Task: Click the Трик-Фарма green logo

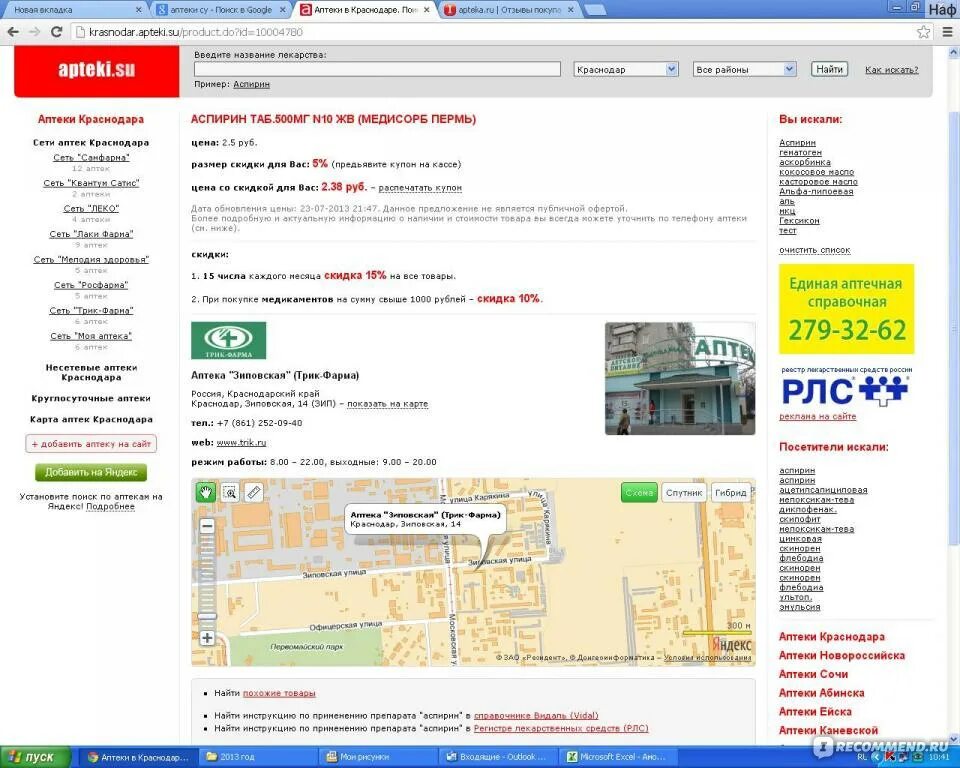Action: click(x=228, y=340)
